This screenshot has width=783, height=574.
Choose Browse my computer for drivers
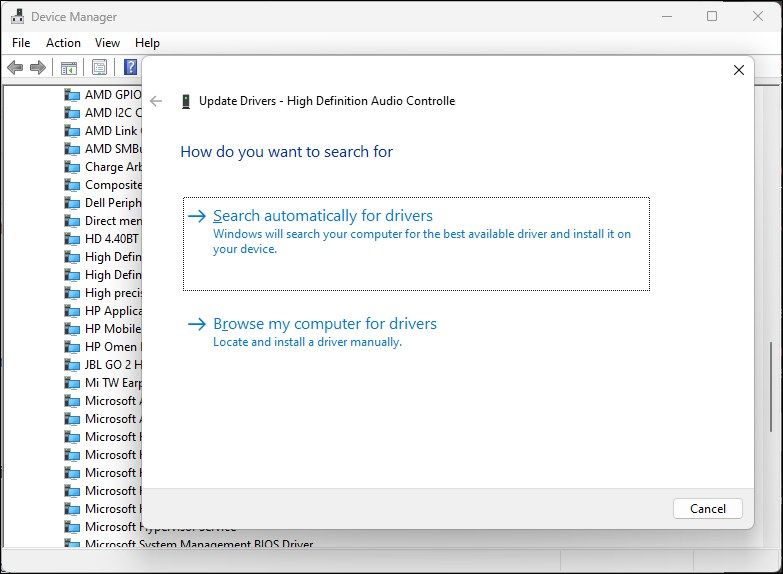click(x=325, y=324)
